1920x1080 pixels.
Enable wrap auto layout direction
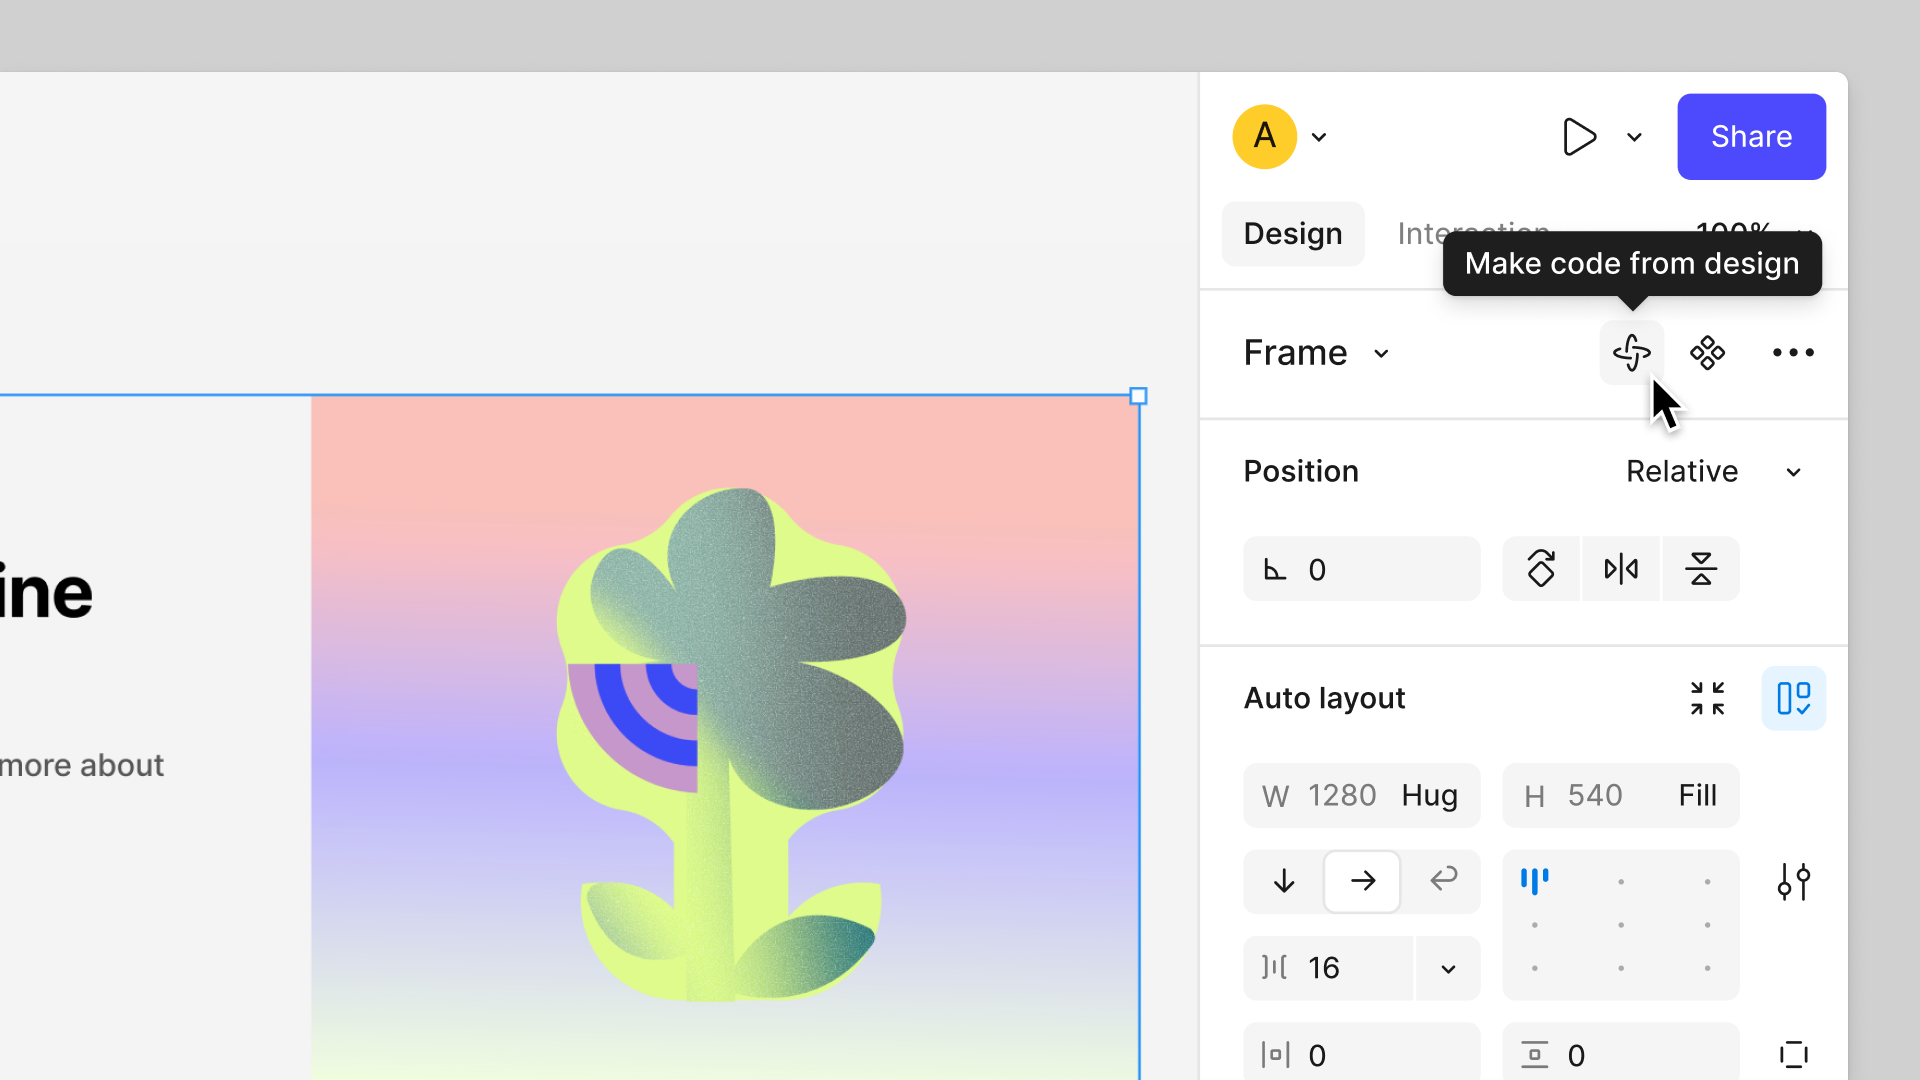tap(1443, 879)
